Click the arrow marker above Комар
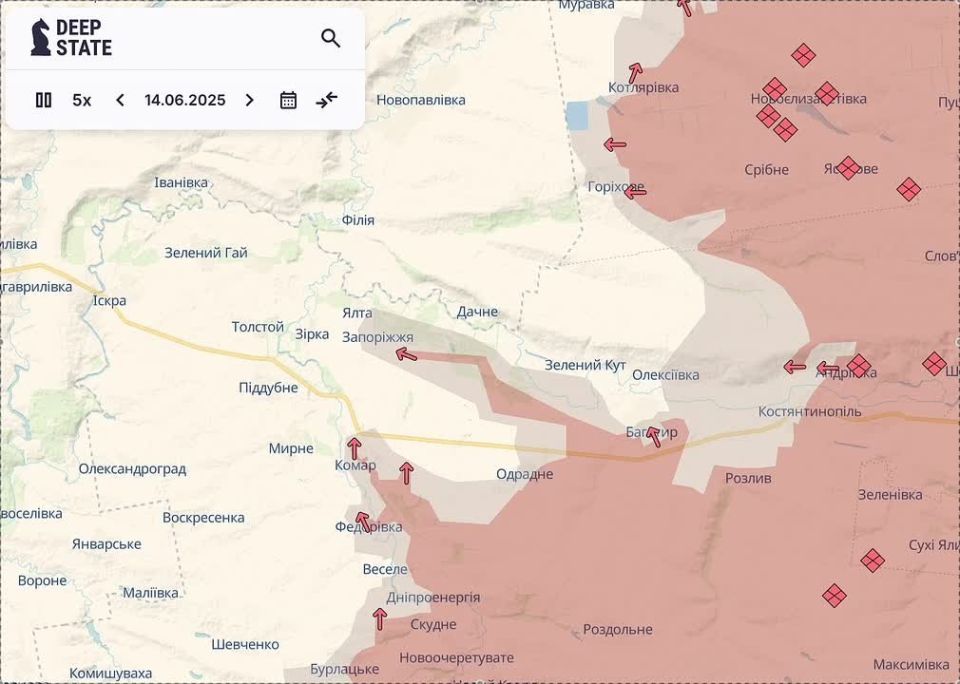This screenshot has height=684, width=960. (354, 447)
